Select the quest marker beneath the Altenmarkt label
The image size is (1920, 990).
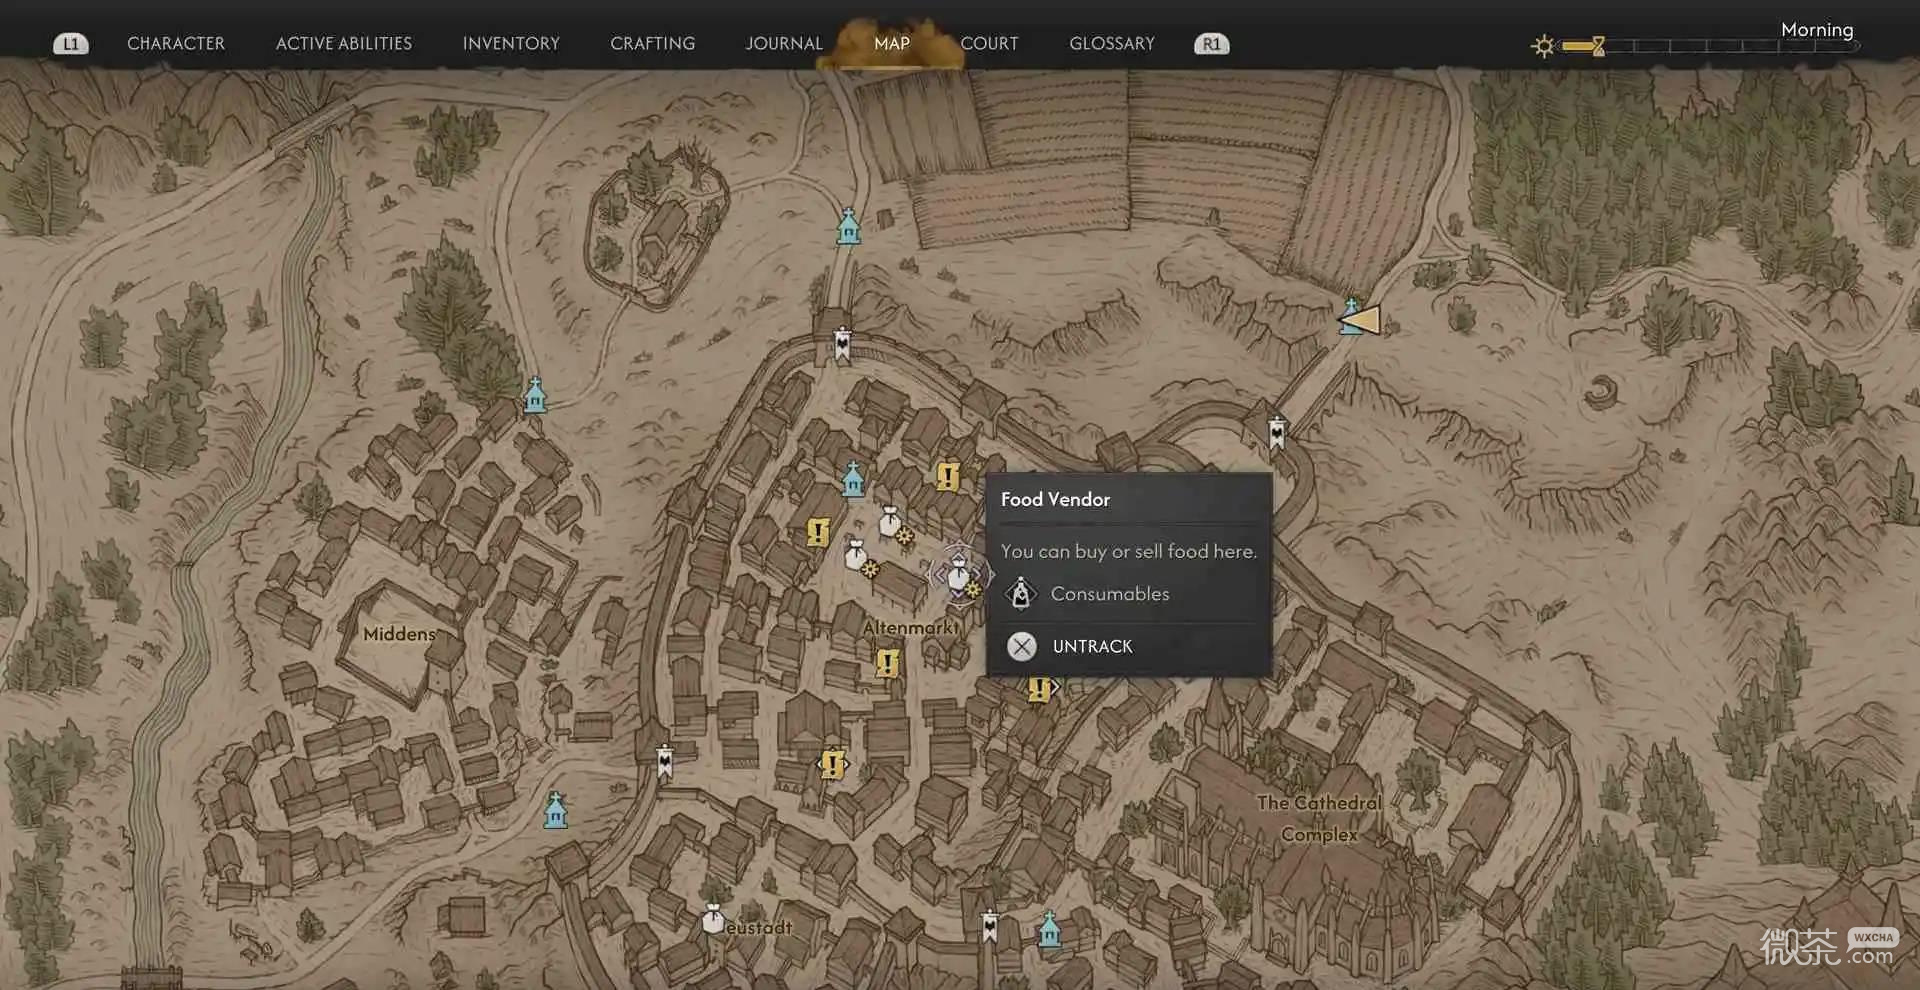[x=887, y=663]
